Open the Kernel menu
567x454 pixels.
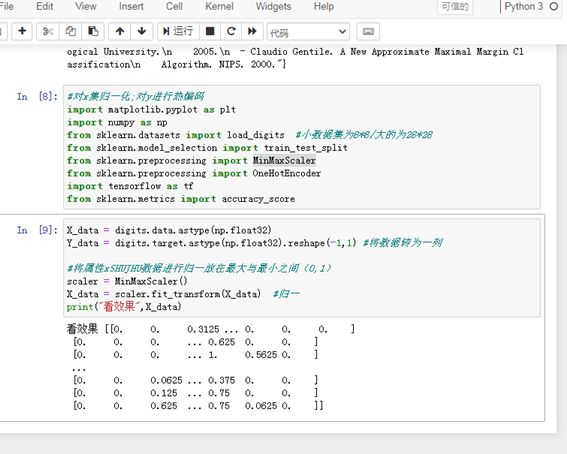click(x=219, y=7)
